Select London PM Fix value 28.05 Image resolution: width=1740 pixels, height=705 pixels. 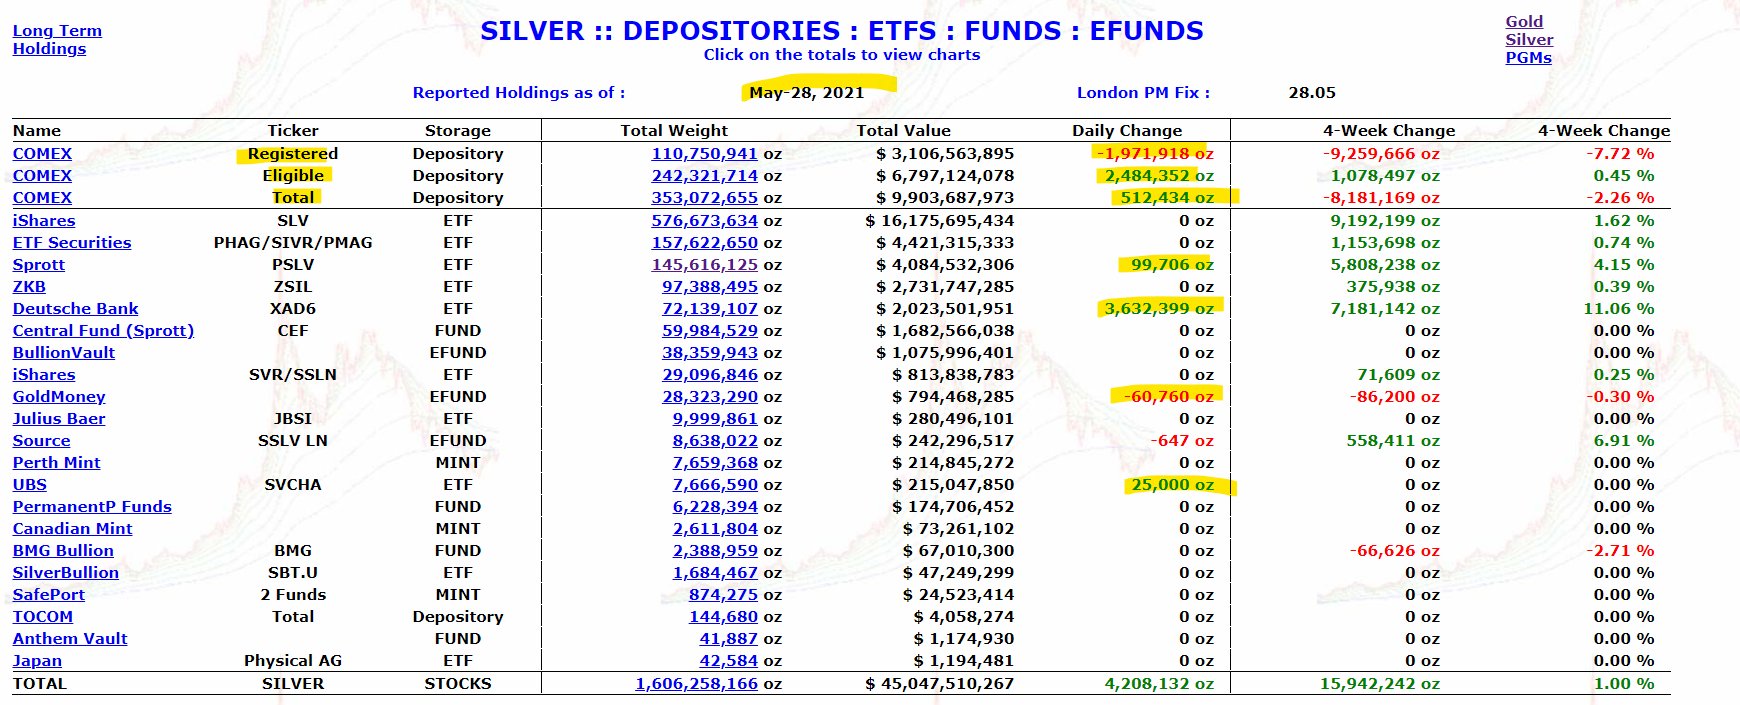1312,93
